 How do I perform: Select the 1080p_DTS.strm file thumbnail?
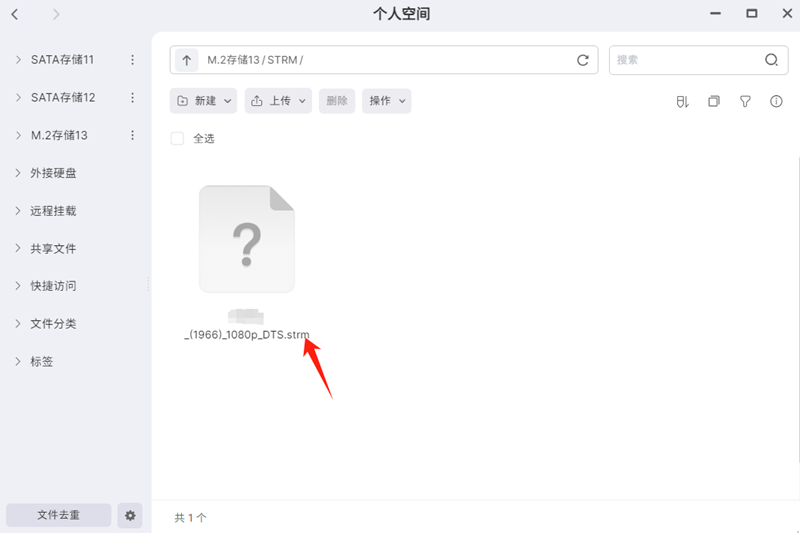coord(247,239)
